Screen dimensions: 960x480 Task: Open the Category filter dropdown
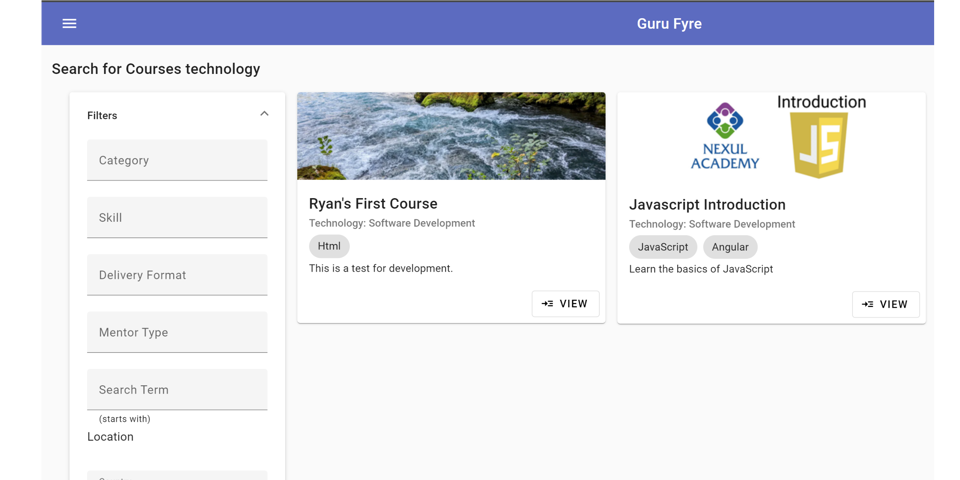pyautogui.click(x=177, y=160)
